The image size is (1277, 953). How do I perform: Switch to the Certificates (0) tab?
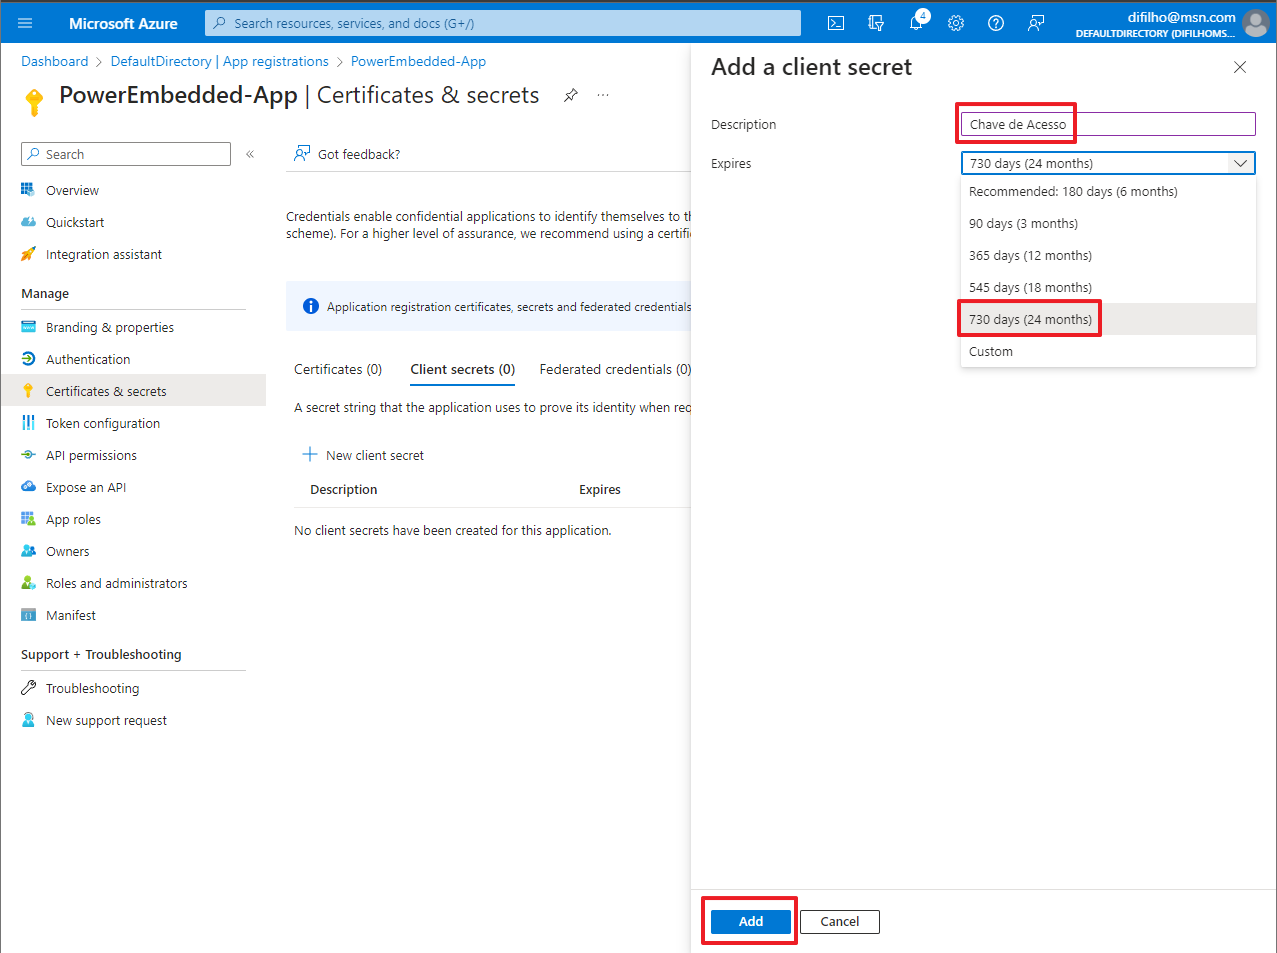coord(338,369)
